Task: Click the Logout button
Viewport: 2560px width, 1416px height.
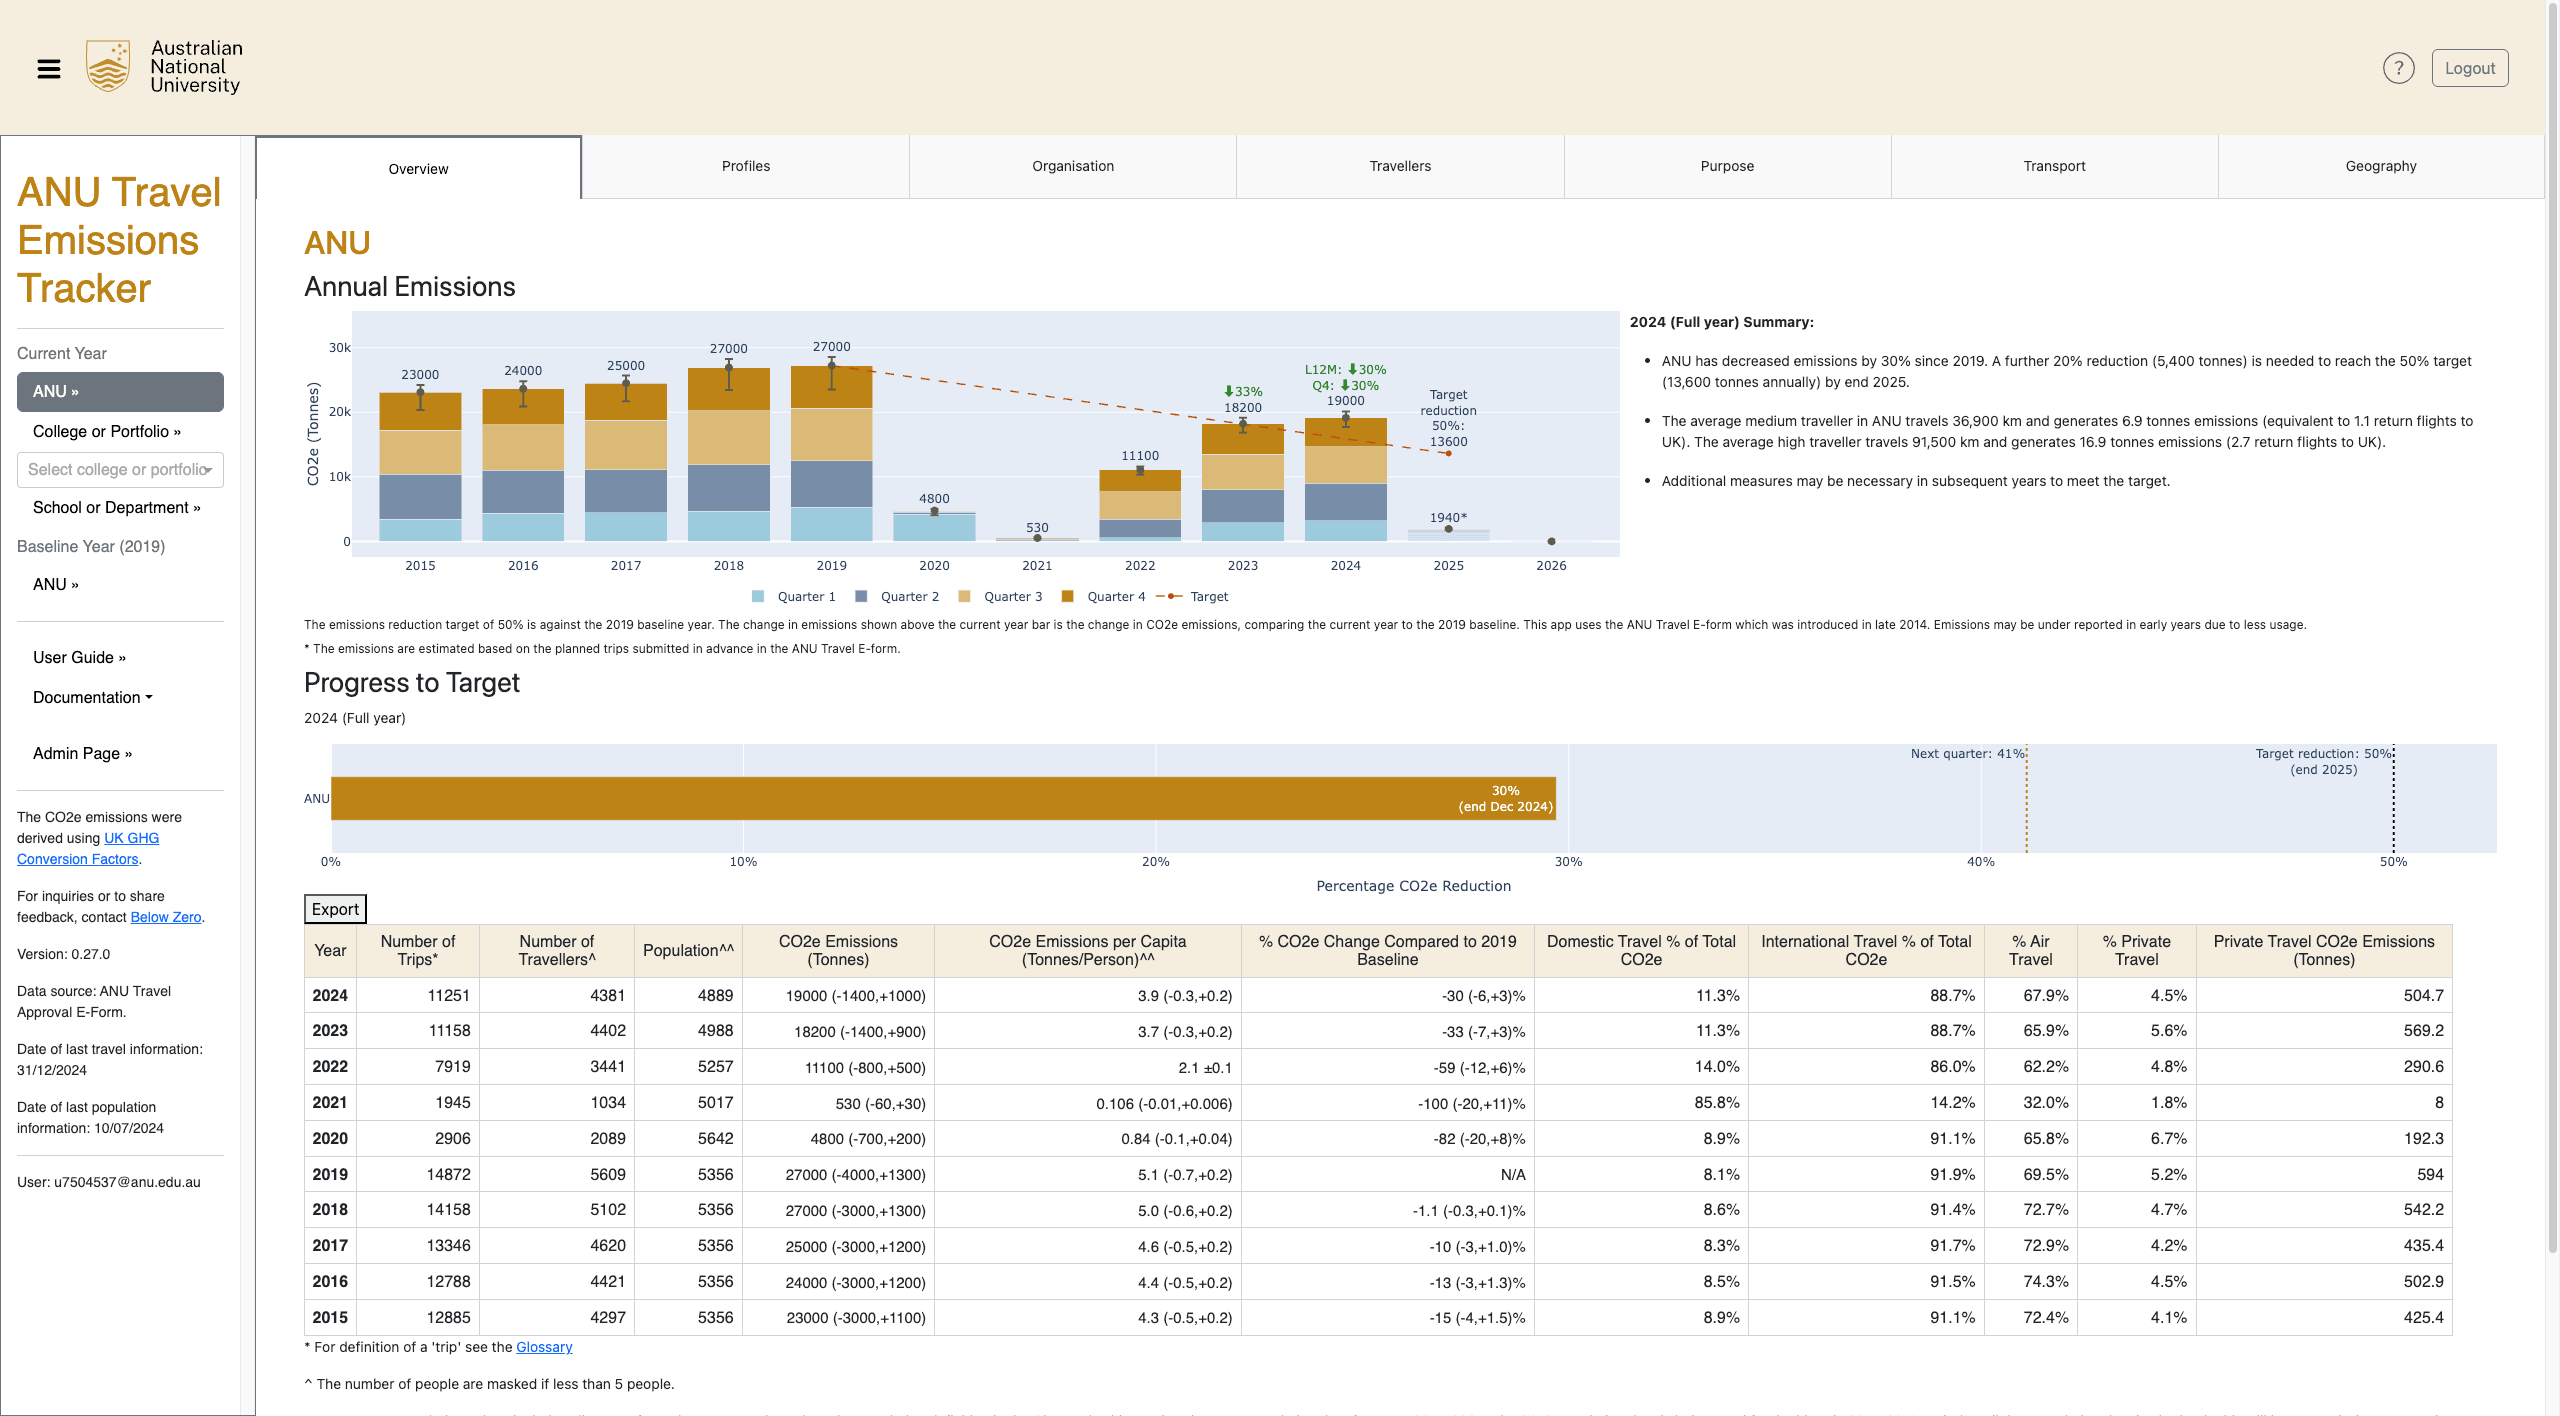Action: (2470, 68)
